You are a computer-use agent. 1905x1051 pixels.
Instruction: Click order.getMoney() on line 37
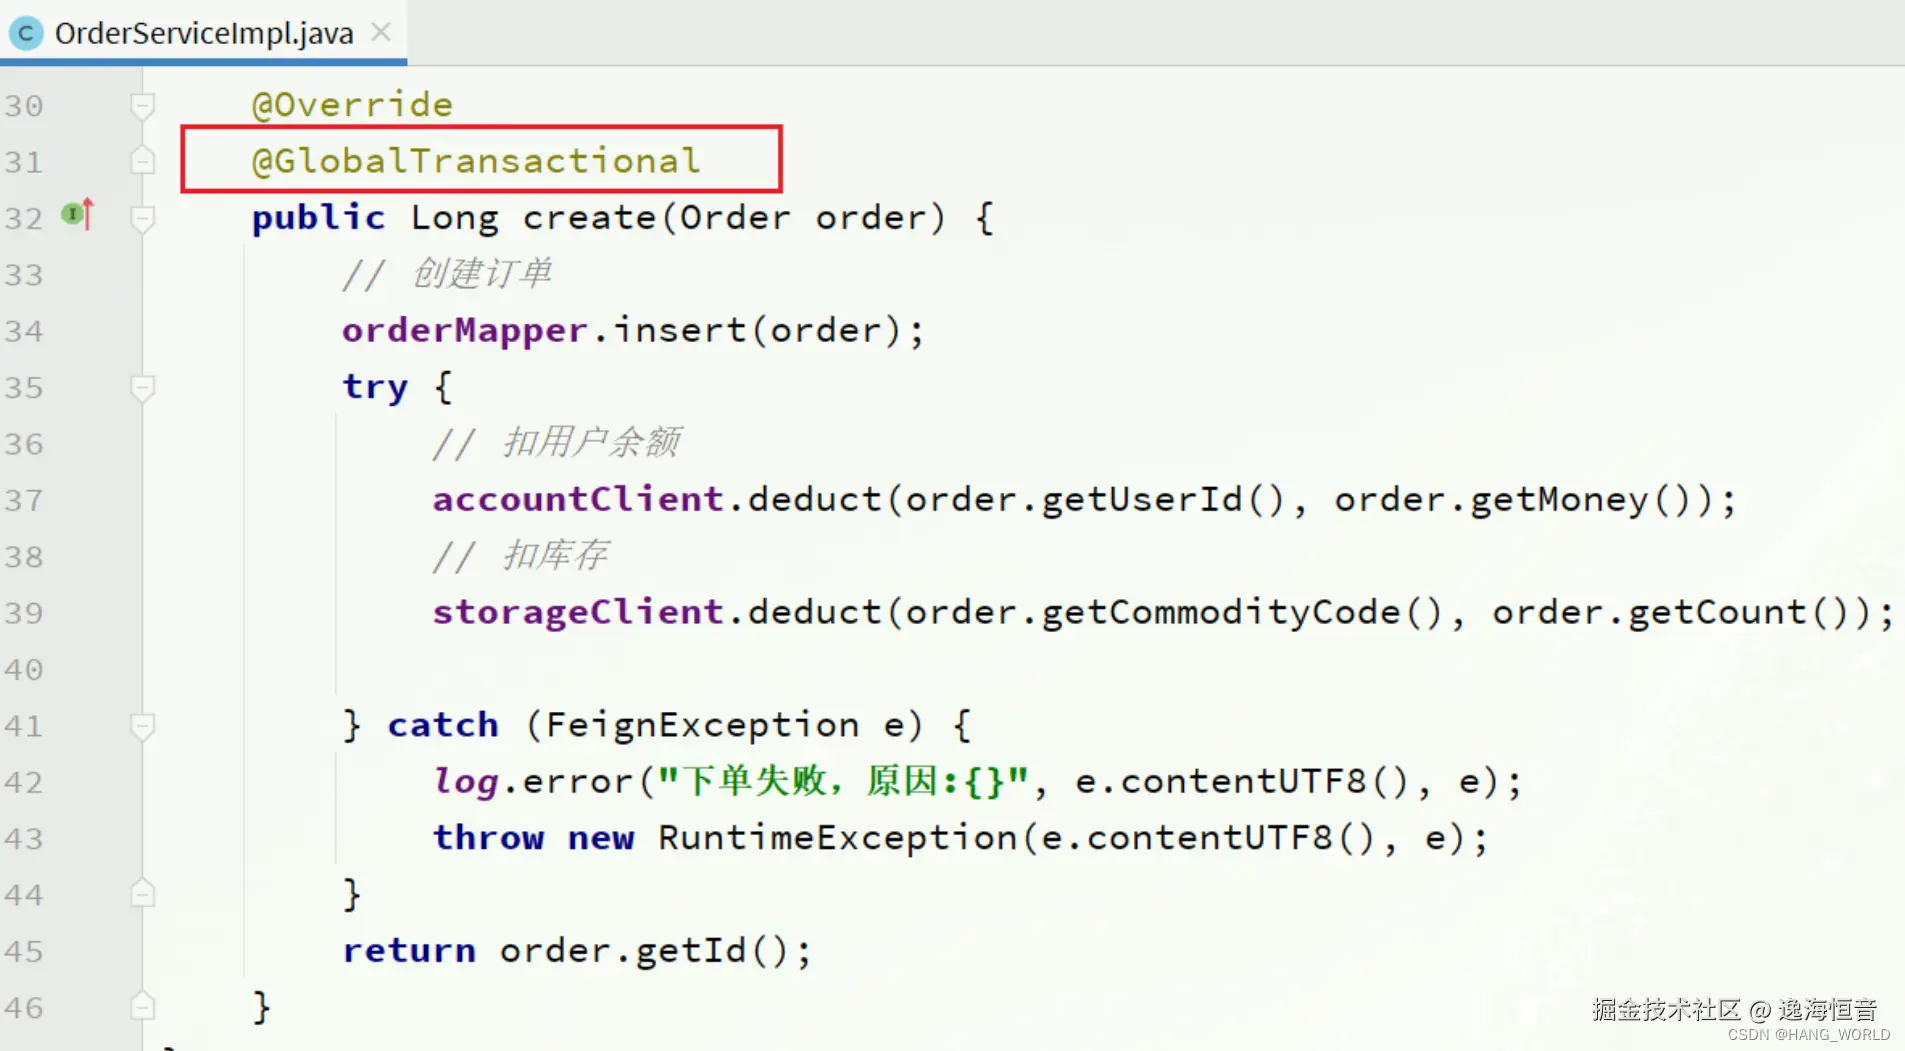(1523, 499)
